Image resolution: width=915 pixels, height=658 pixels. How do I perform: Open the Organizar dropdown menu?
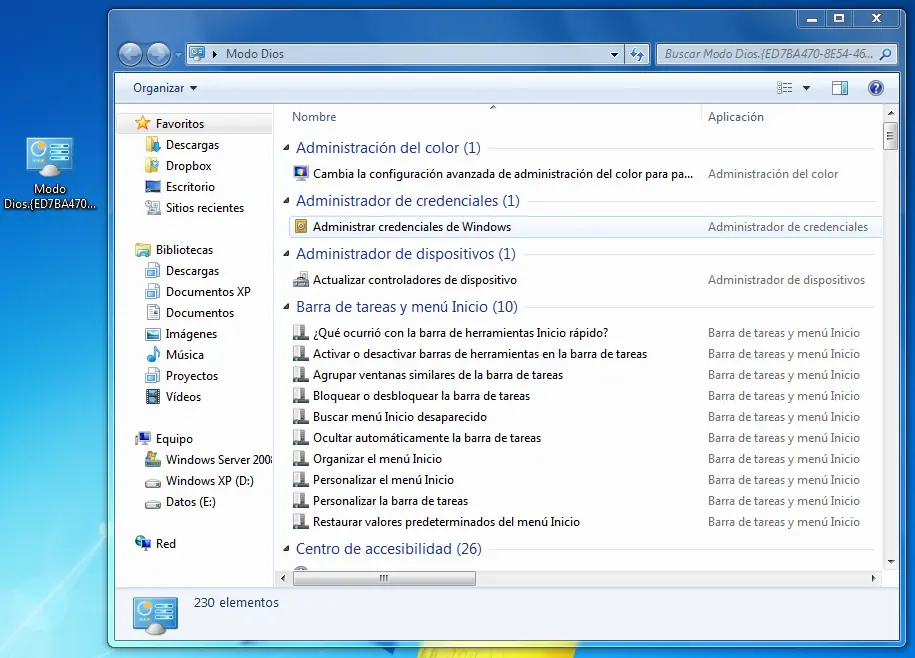(x=165, y=88)
